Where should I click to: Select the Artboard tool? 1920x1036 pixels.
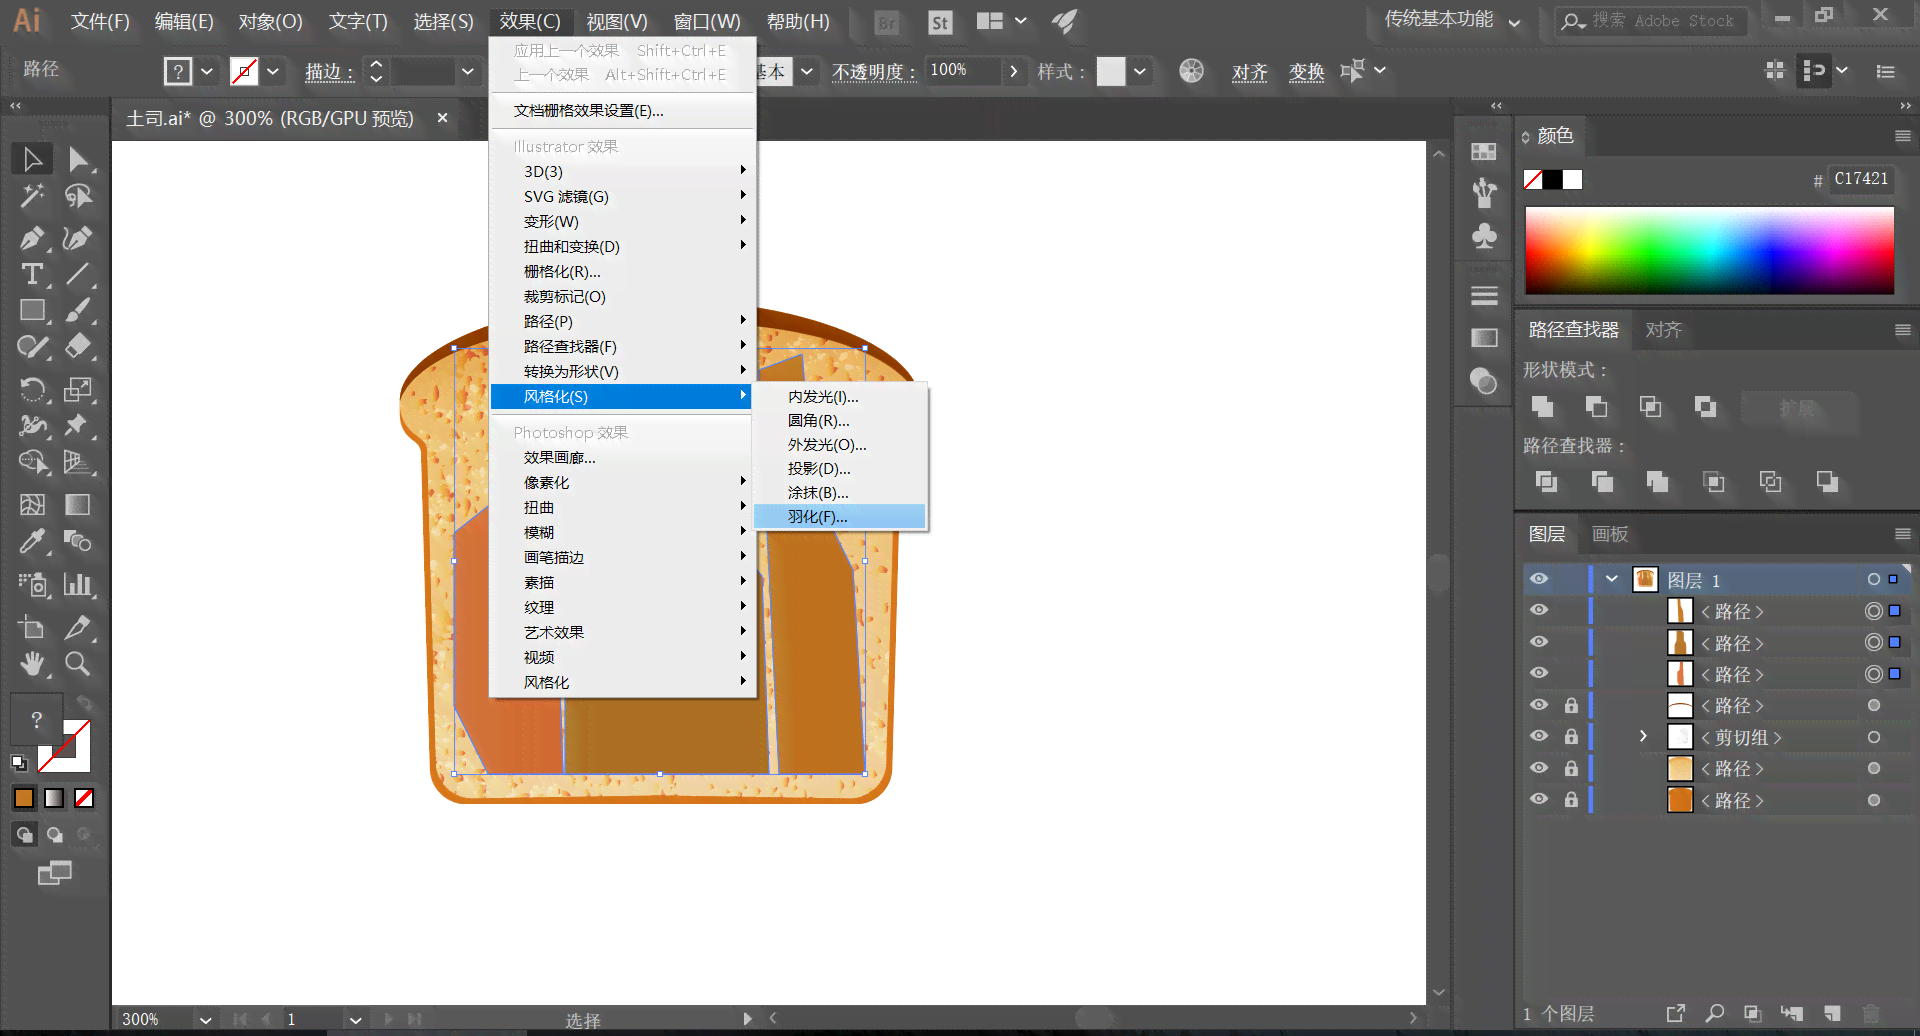click(32, 627)
